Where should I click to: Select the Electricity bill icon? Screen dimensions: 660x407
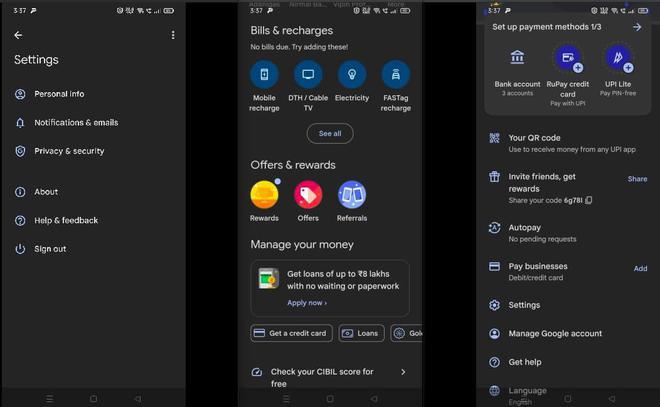click(x=352, y=74)
